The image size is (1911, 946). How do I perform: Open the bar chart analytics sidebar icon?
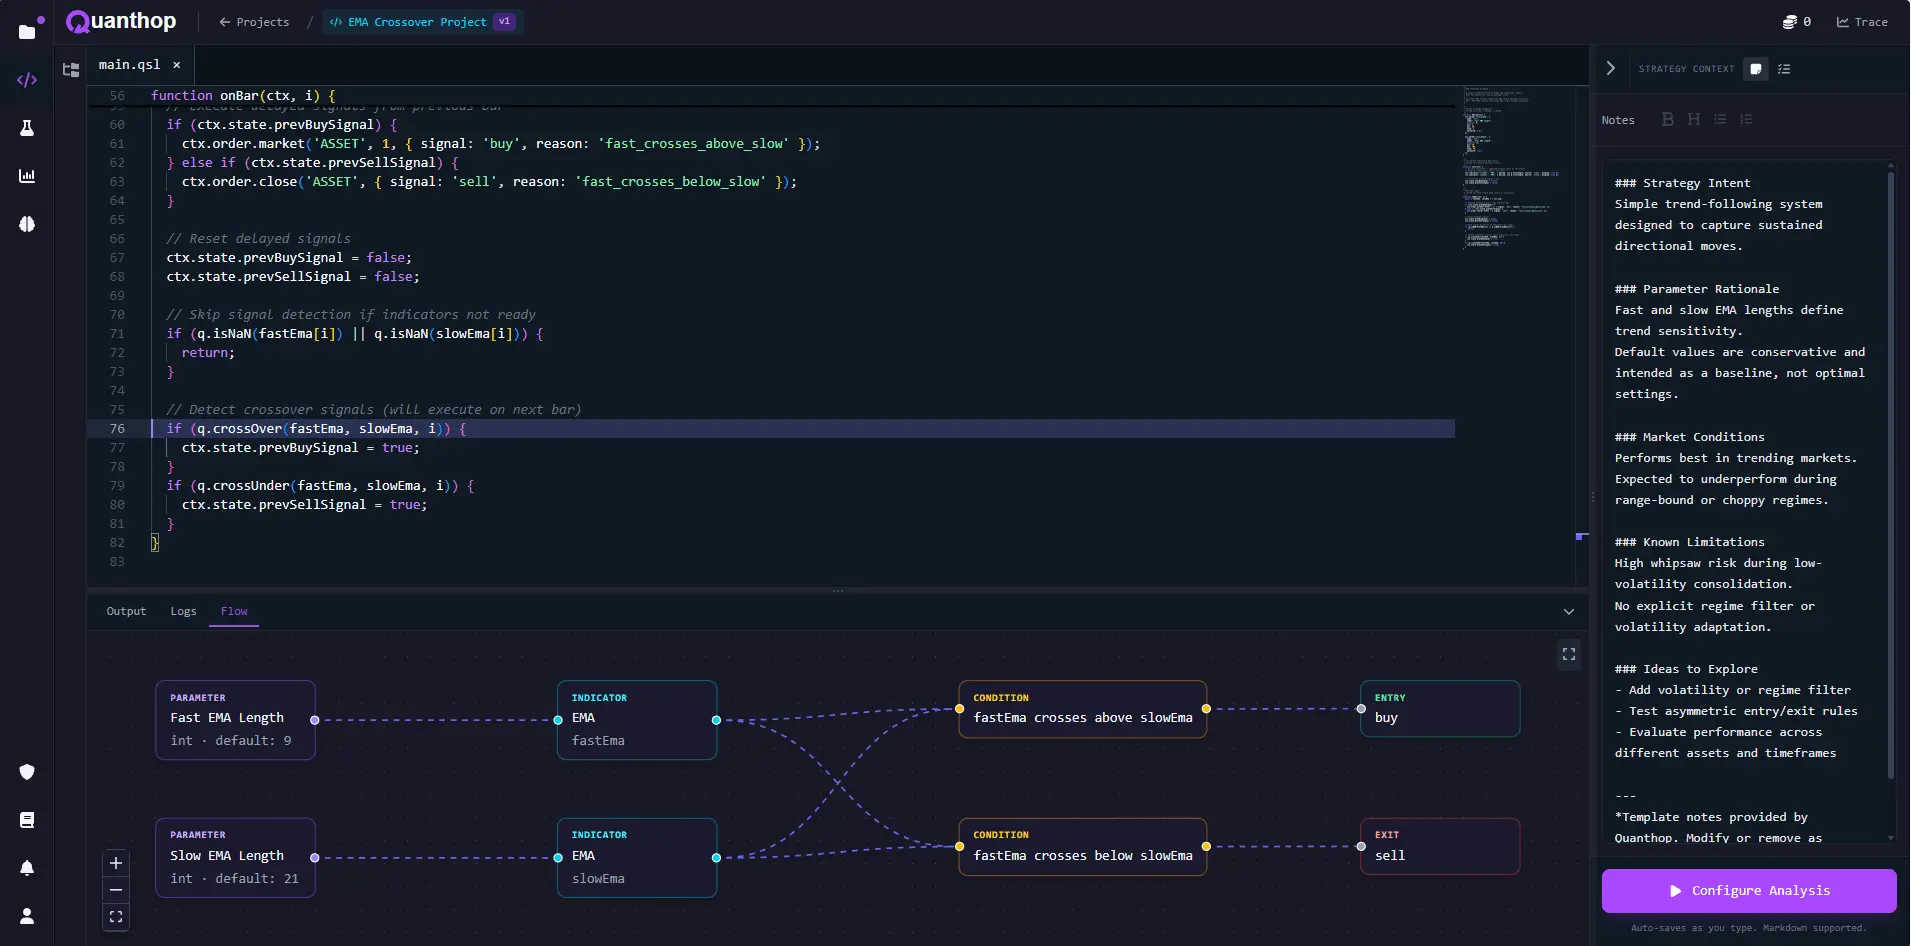[27, 176]
